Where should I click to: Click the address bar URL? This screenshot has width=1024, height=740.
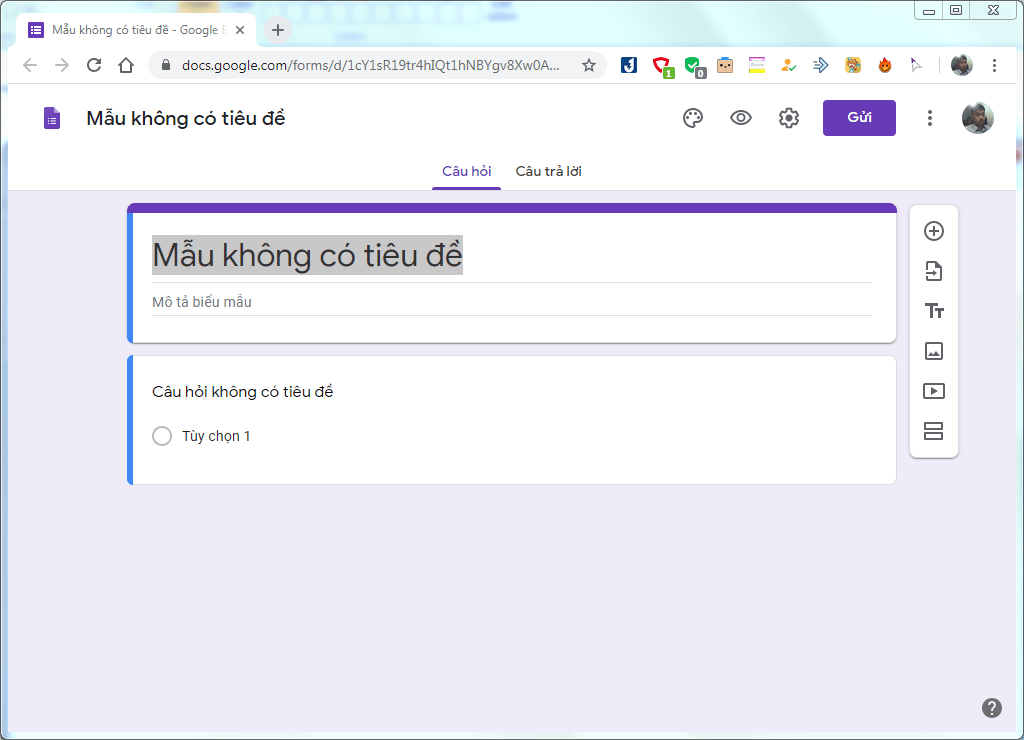coord(370,65)
